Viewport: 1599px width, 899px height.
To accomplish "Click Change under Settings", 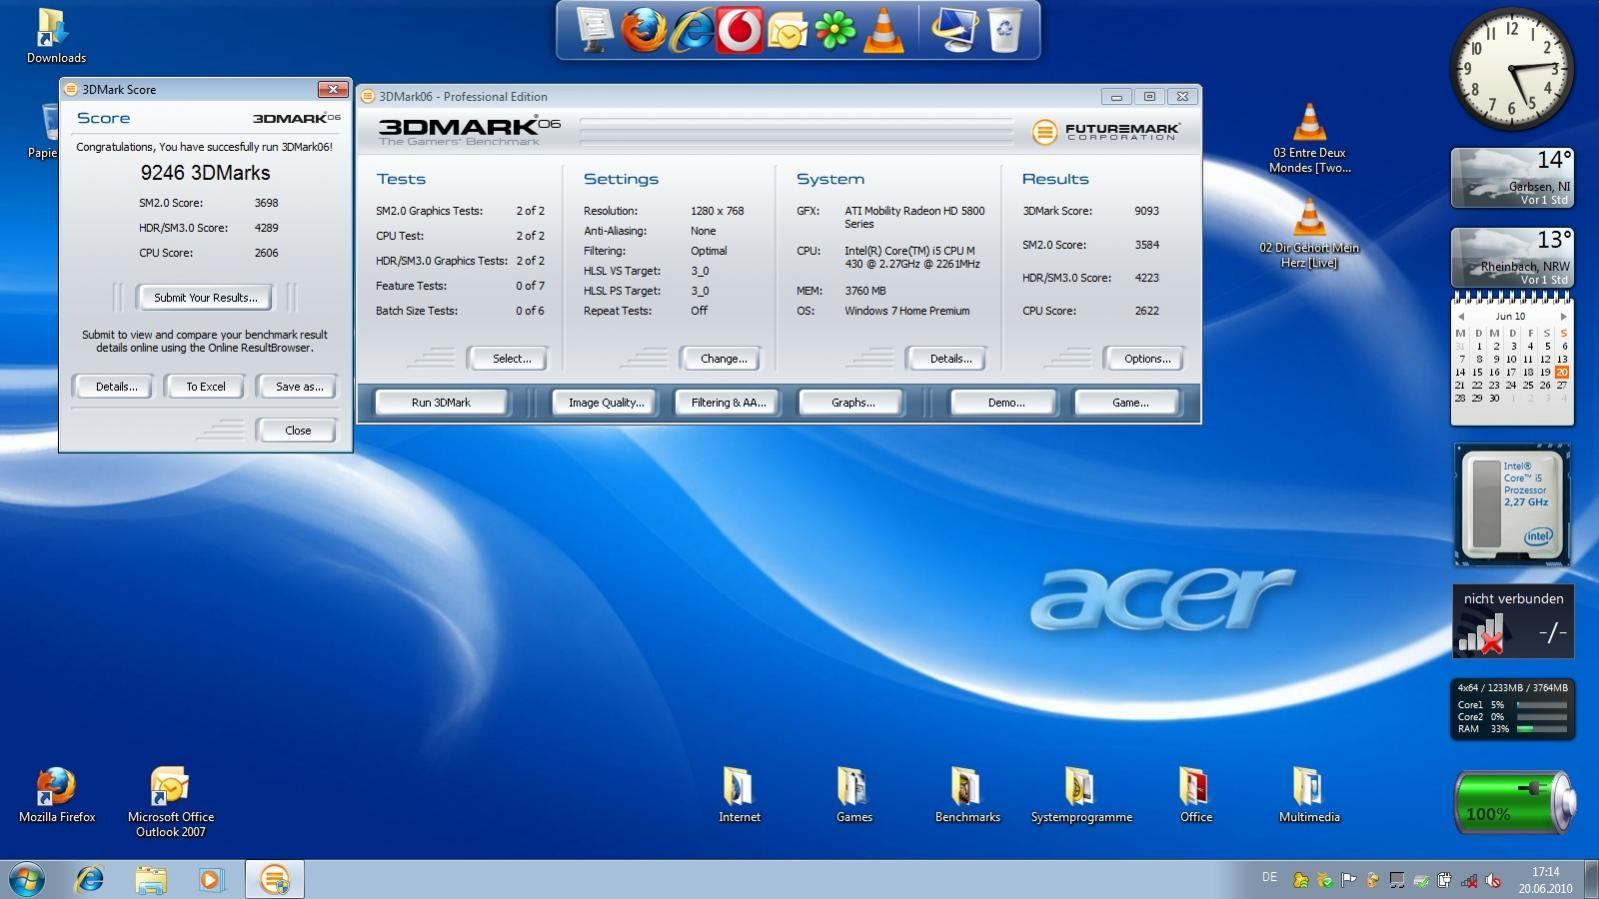I will tap(723, 358).
